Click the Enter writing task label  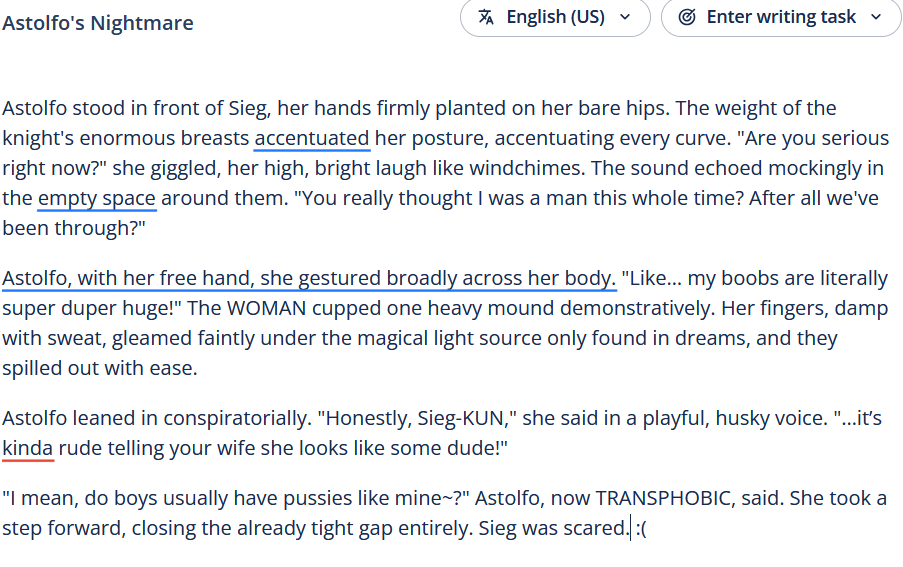(781, 17)
